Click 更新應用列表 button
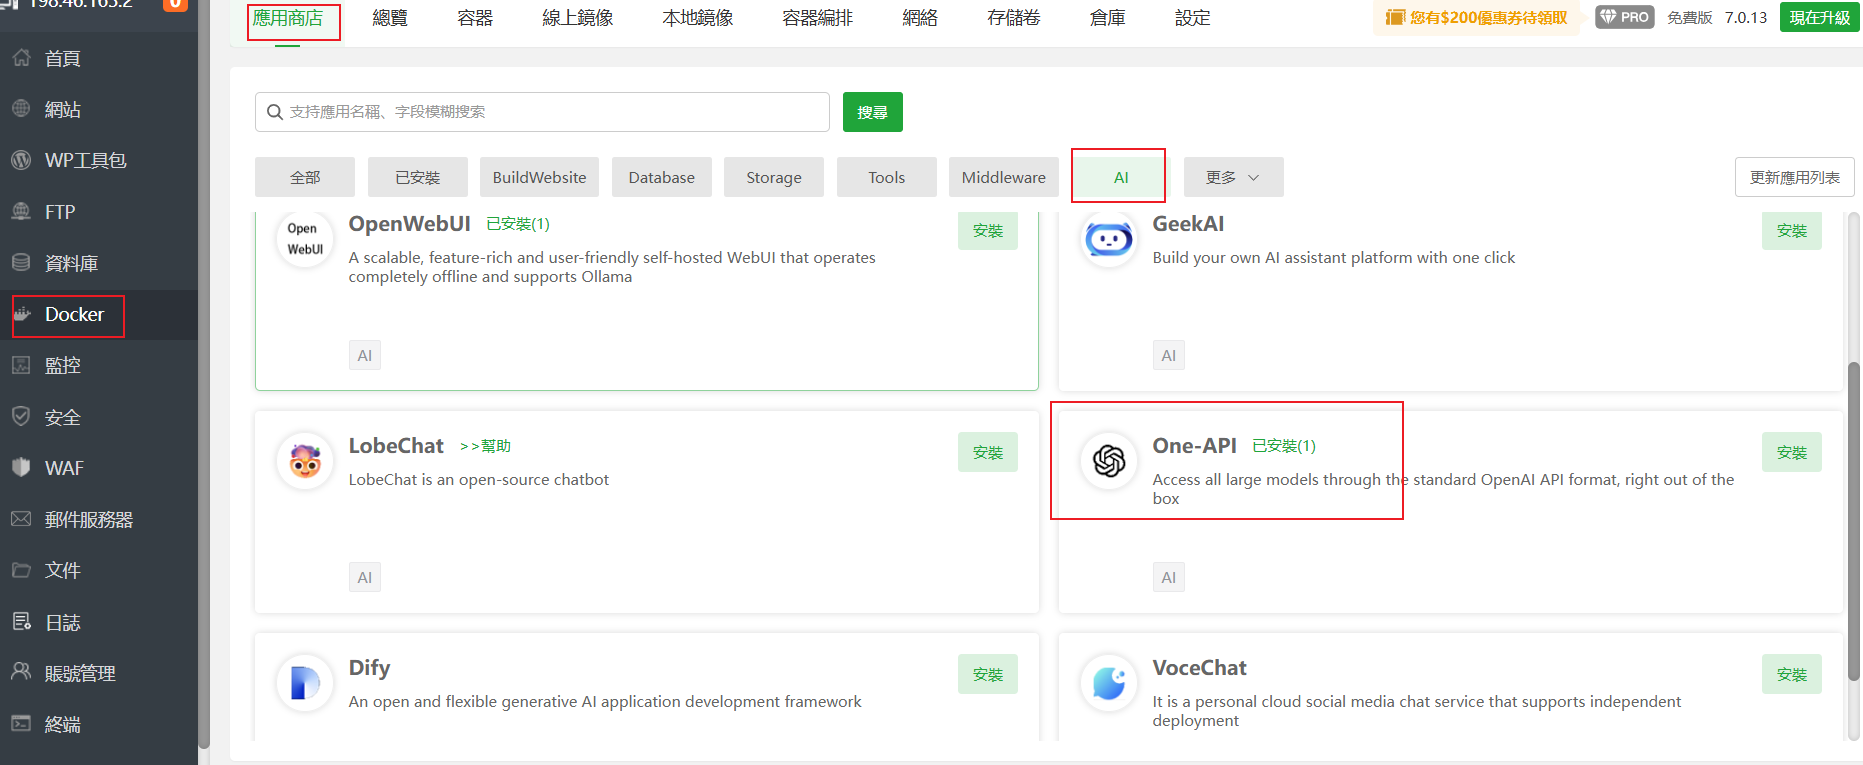 tap(1795, 177)
